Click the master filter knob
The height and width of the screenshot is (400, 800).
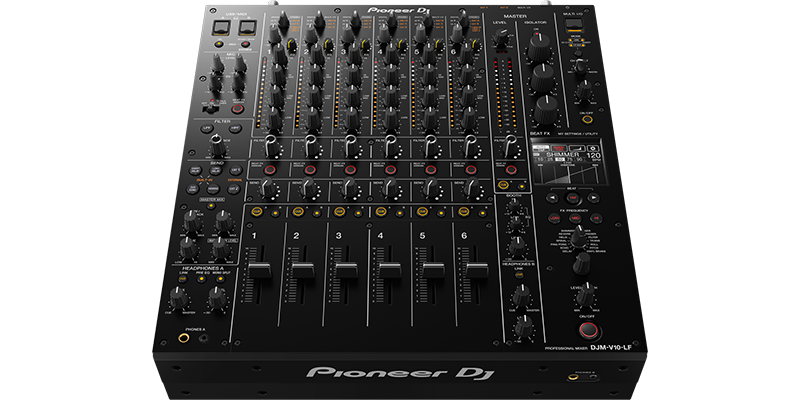509,148
